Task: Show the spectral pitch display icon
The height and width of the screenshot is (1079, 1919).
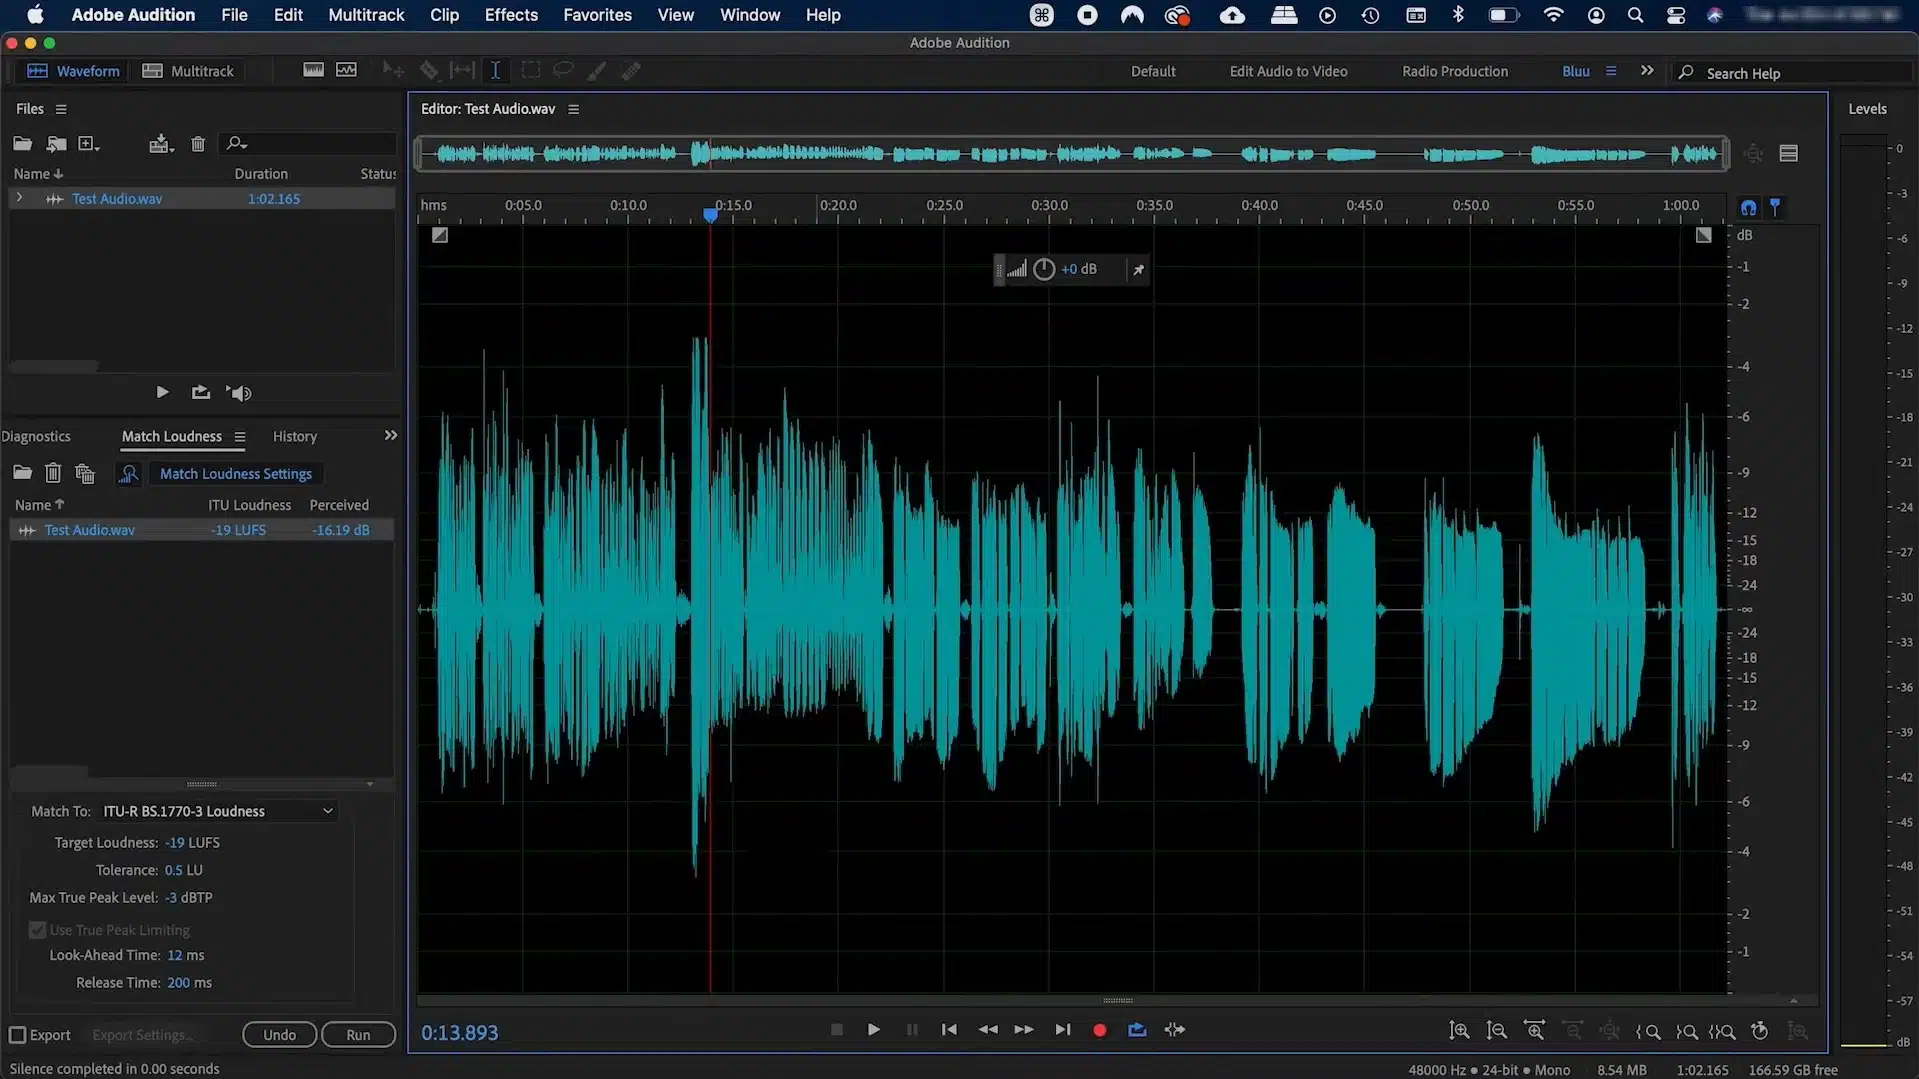Action: pos(346,70)
